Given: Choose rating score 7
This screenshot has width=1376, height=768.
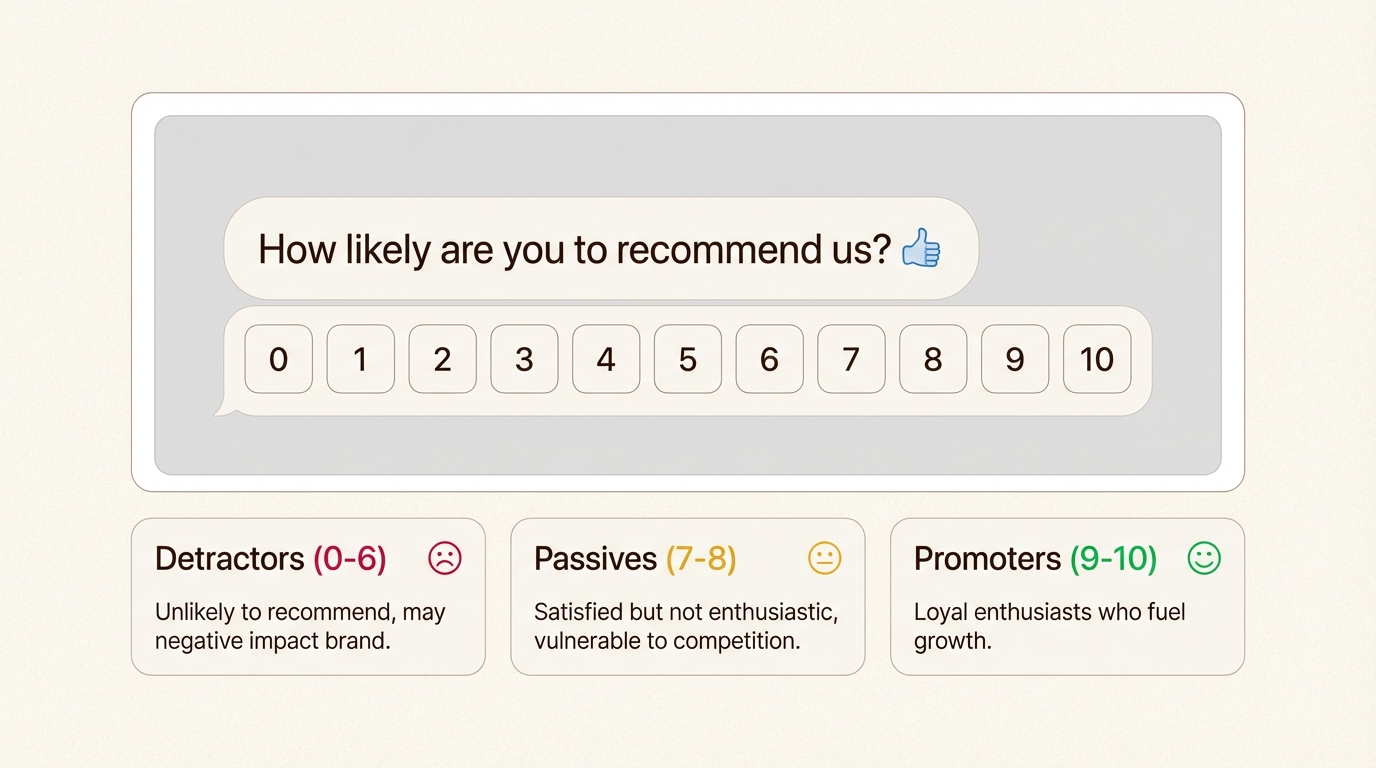Looking at the screenshot, I should [x=851, y=359].
